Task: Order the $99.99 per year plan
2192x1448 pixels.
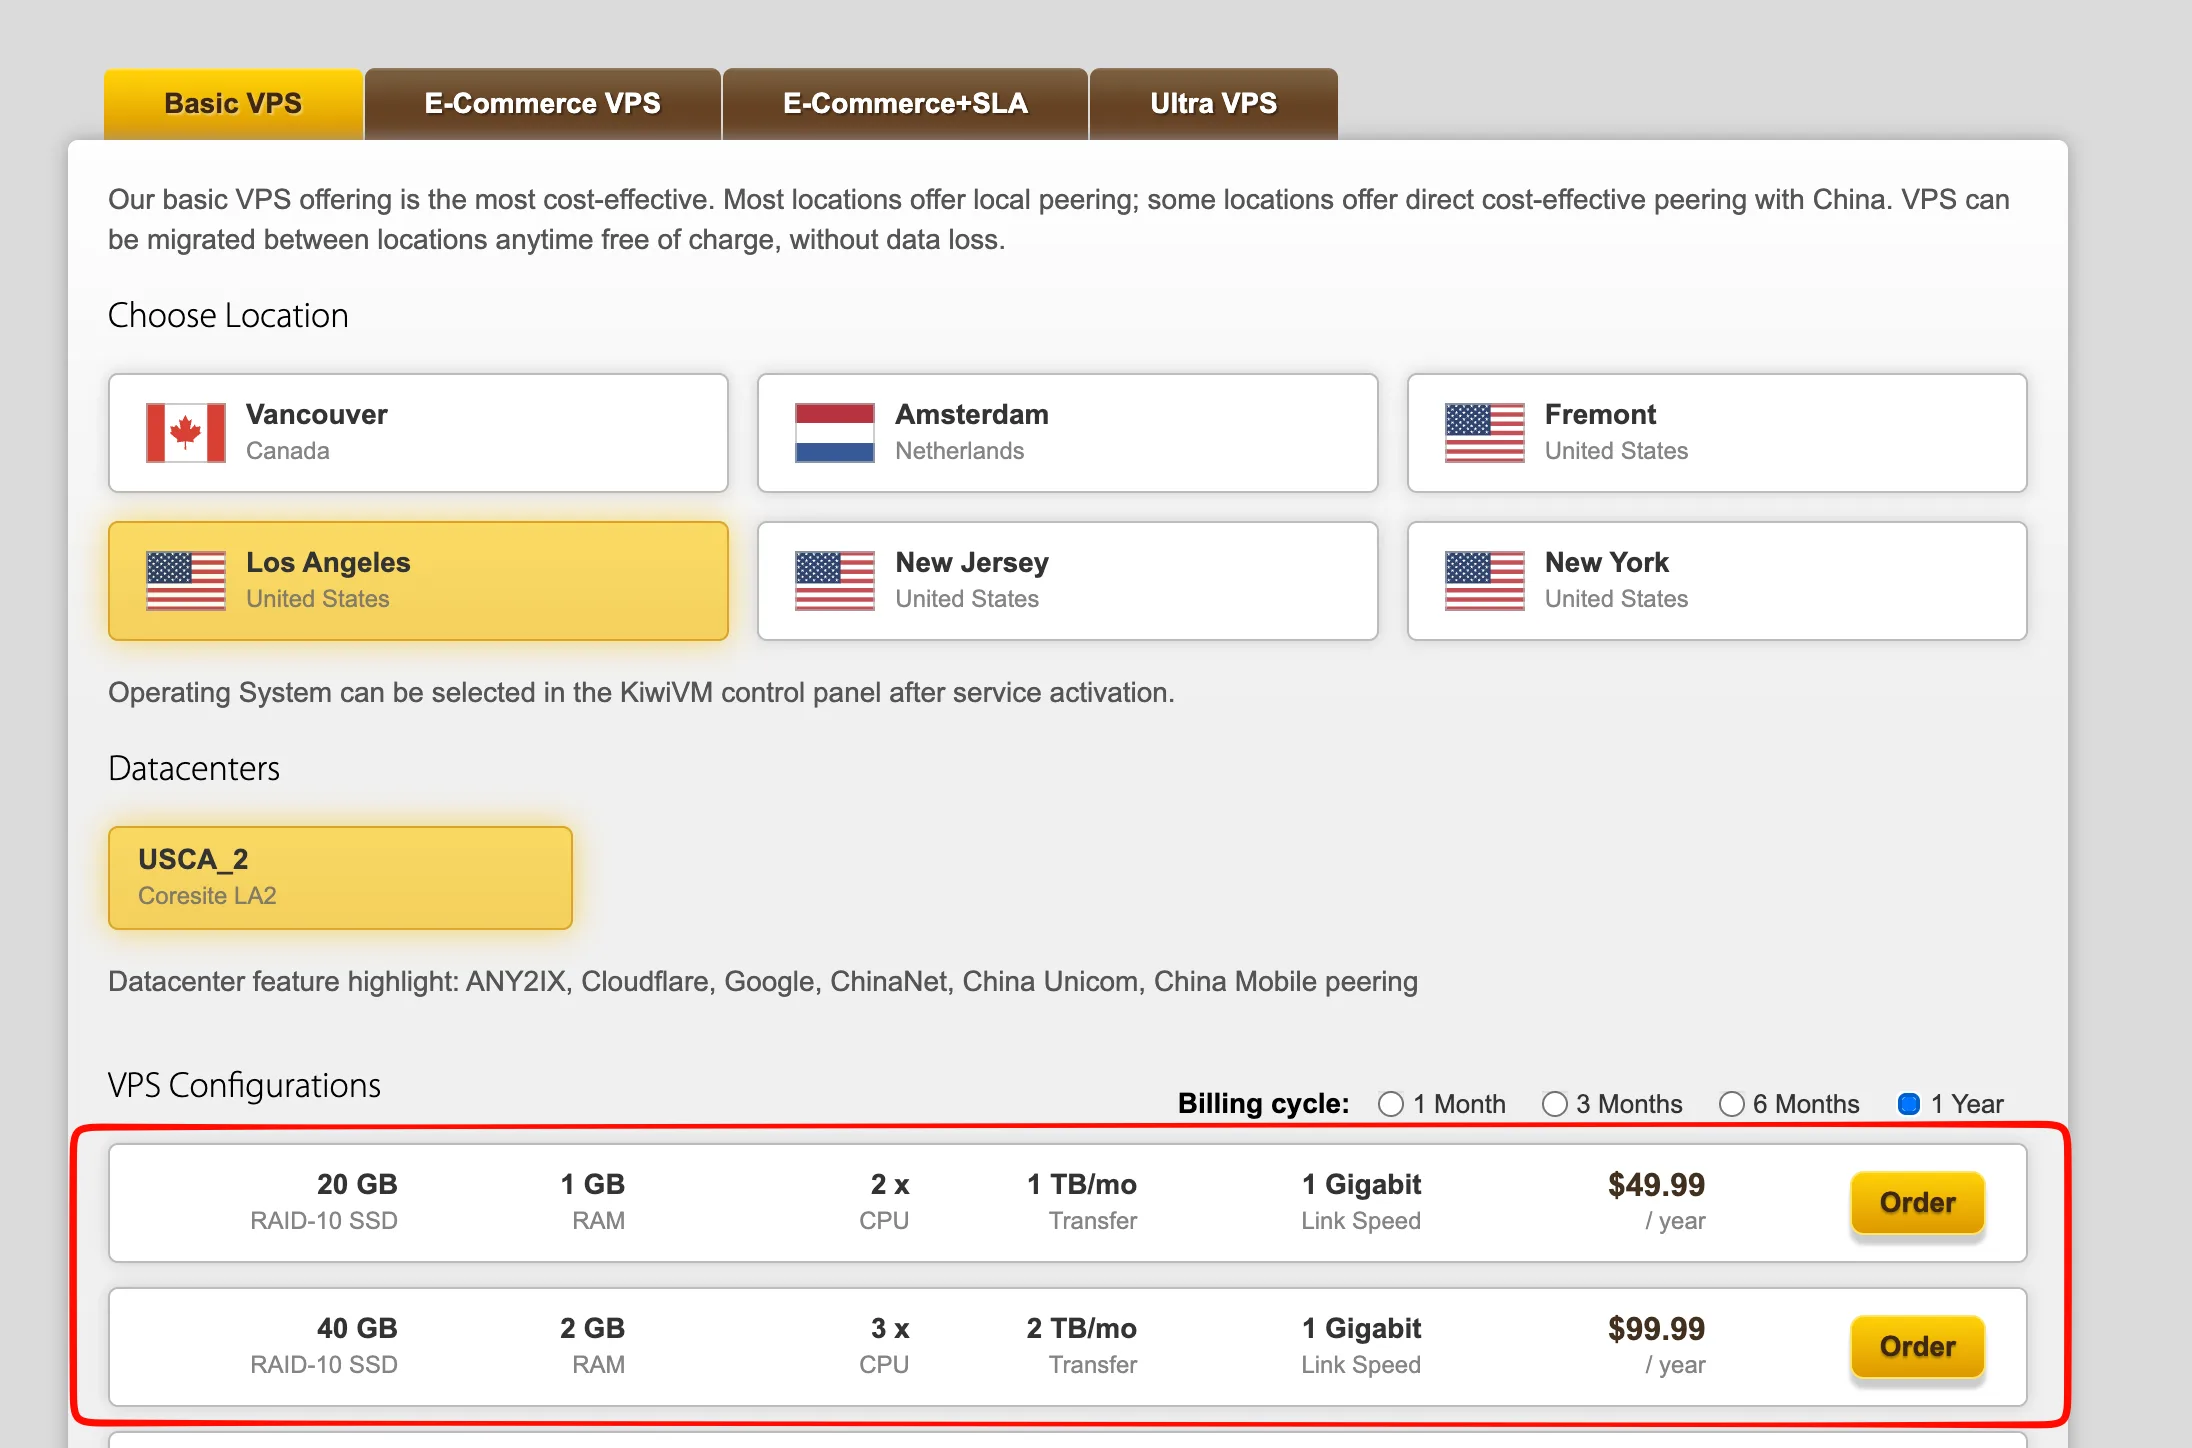Action: pyautogui.click(x=1917, y=1347)
